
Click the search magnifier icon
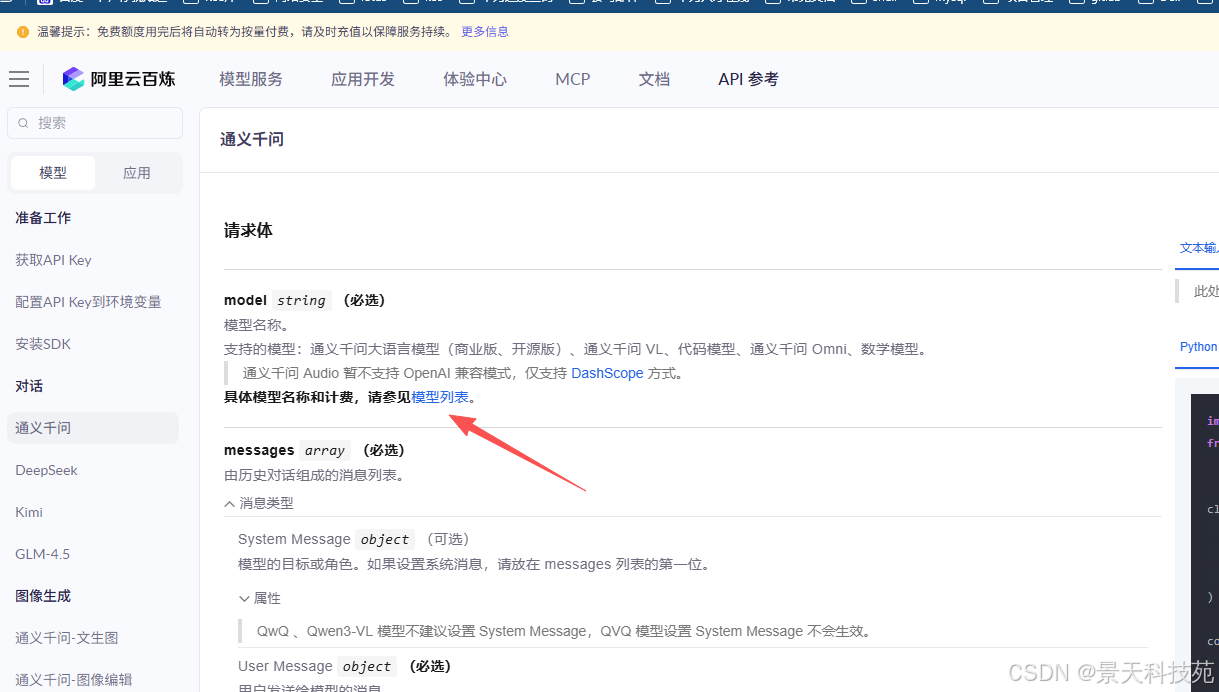[23, 123]
